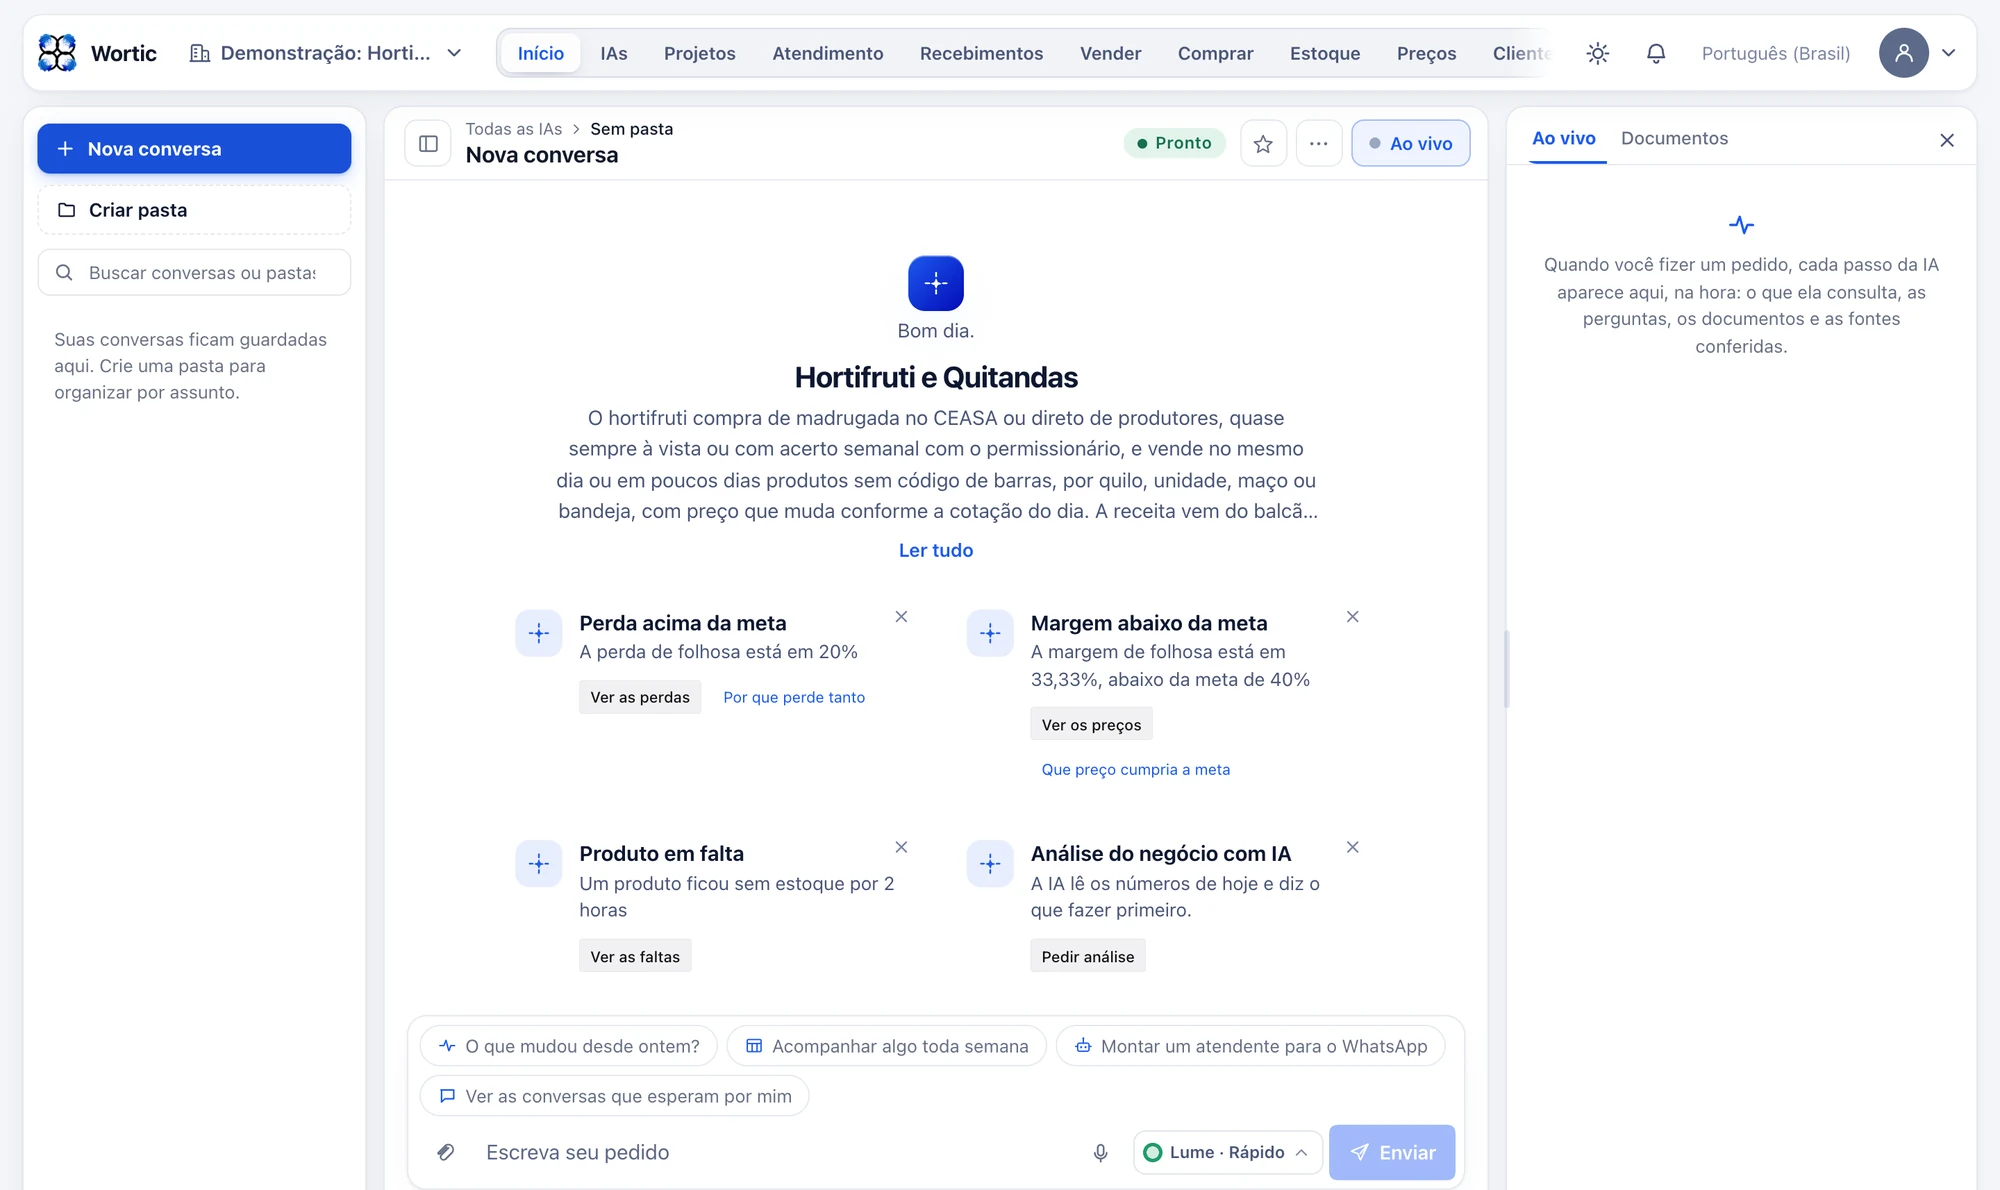Click Pedir análise button
The image size is (2000, 1190).
[x=1087, y=956]
